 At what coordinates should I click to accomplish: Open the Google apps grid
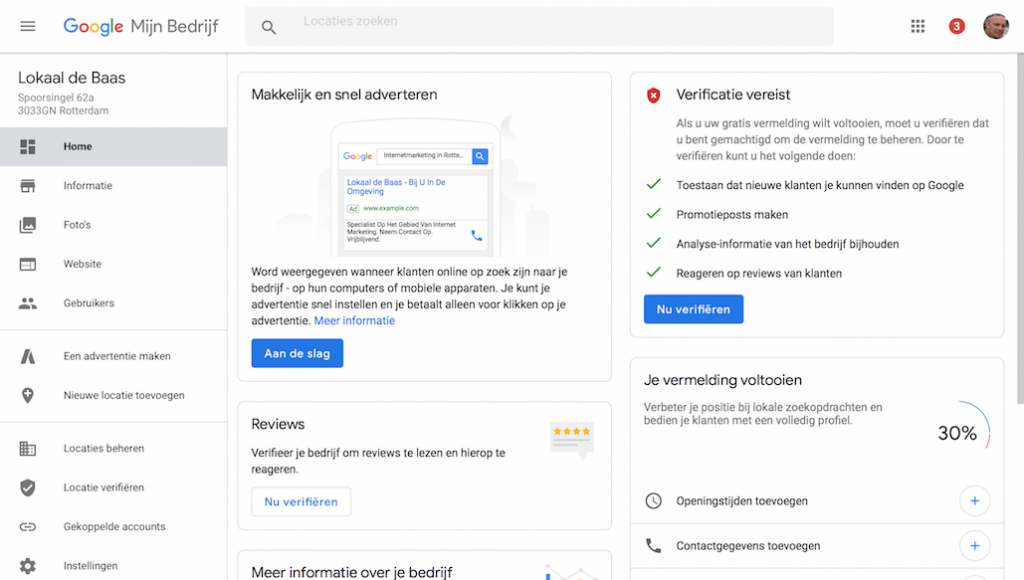click(918, 26)
